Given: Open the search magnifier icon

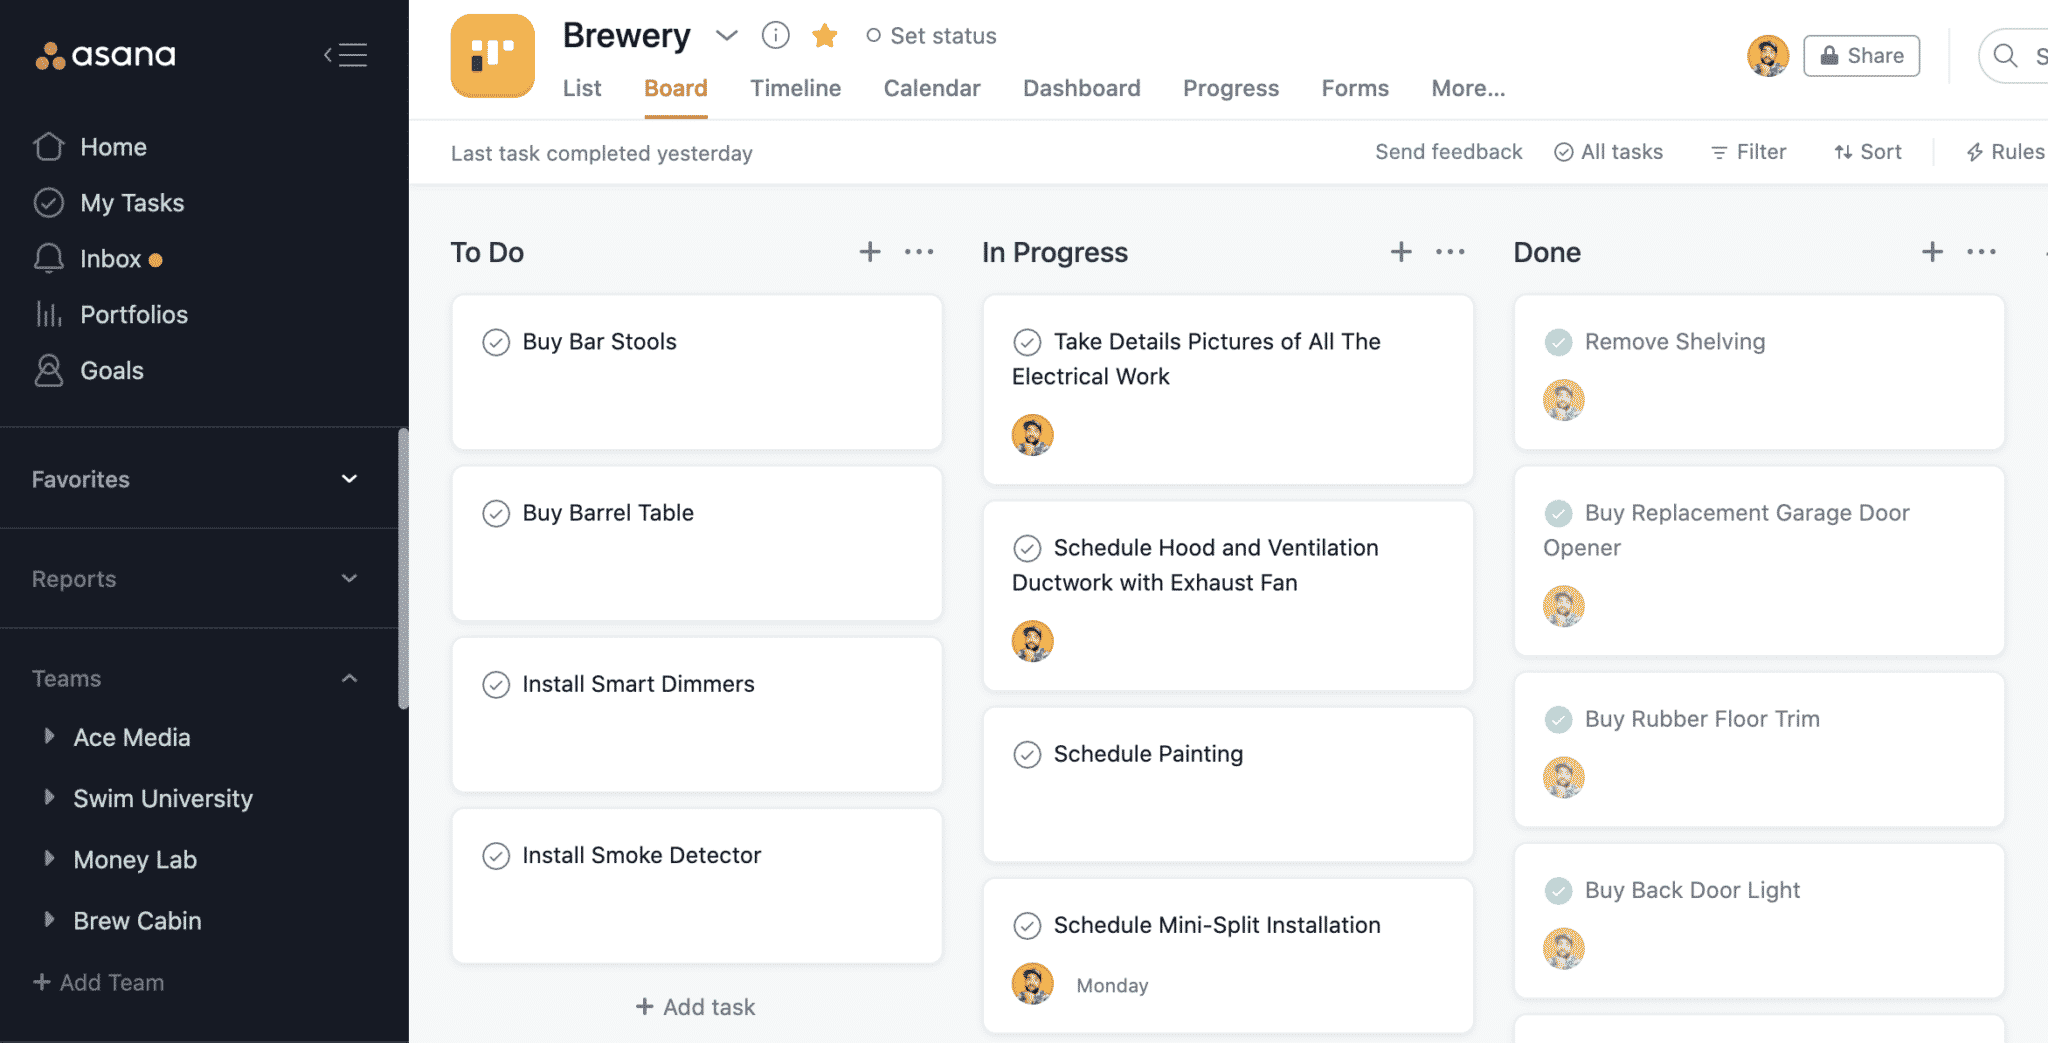Looking at the screenshot, I should [2008, 56].
